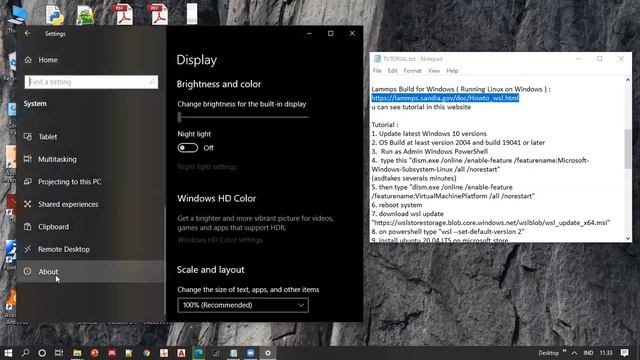Open the Edit menu in Notepad
Screen dimensions: 640x360
tap(392, 71)
